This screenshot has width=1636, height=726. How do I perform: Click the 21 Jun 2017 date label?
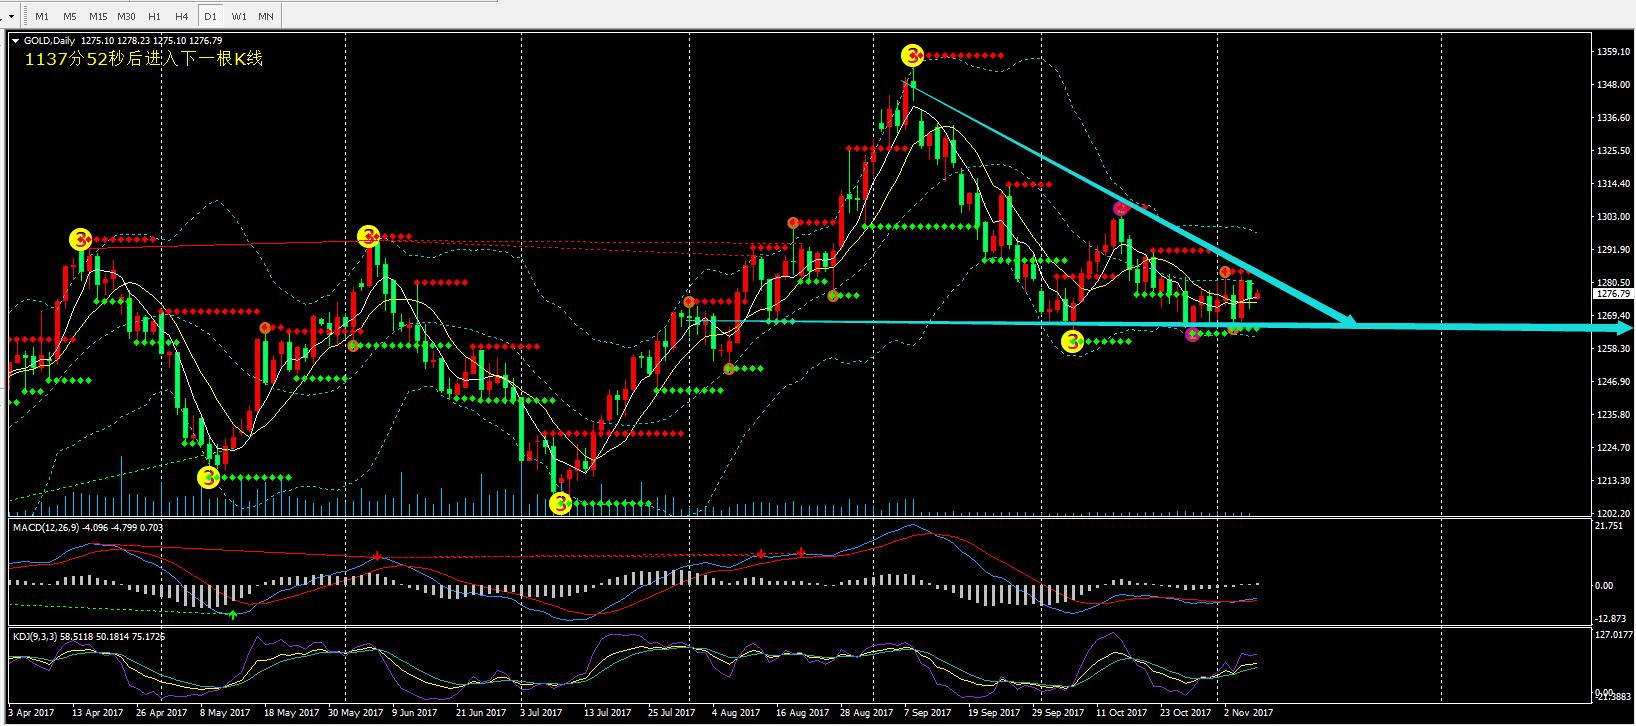click(x=481, y=713)
